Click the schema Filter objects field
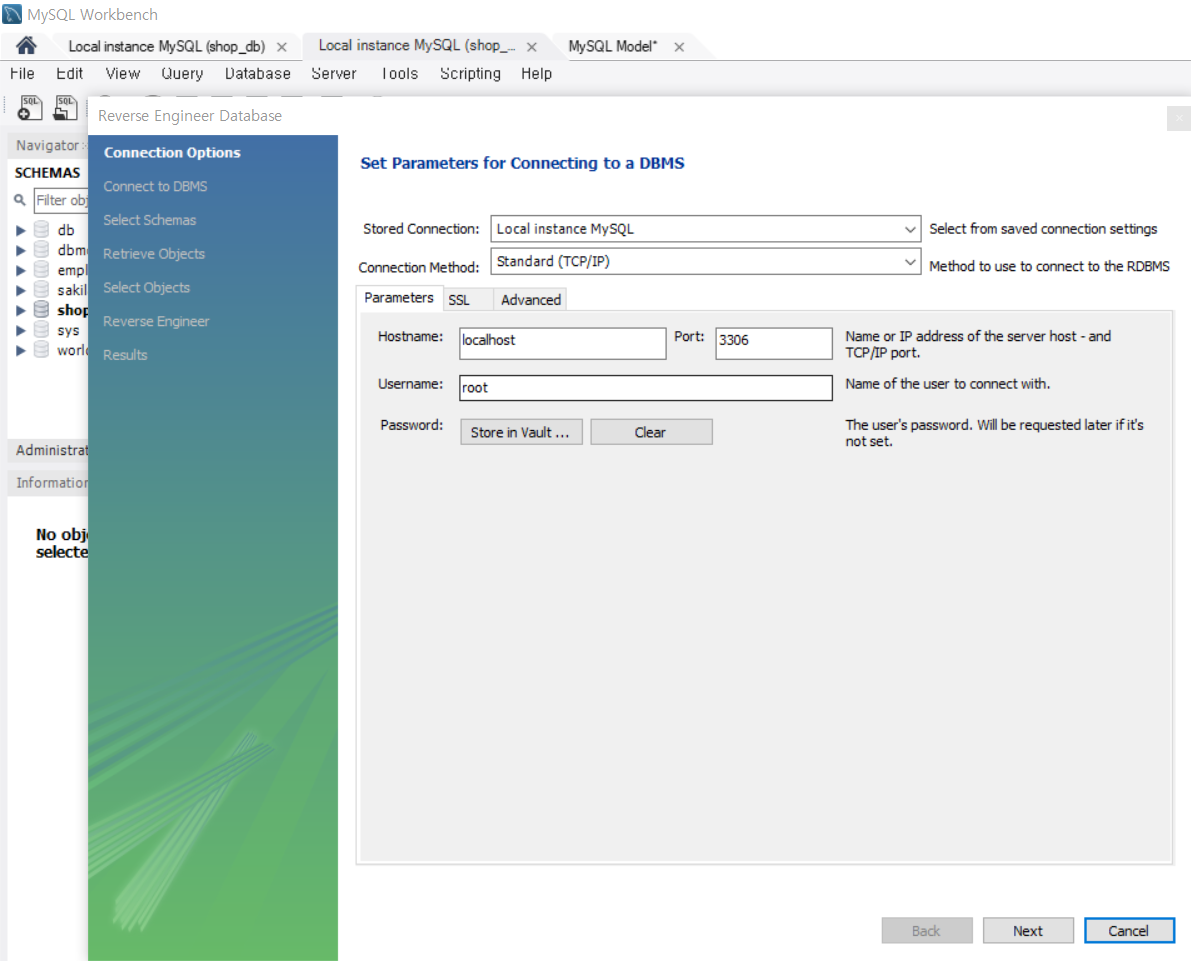 tap(62, 201)
